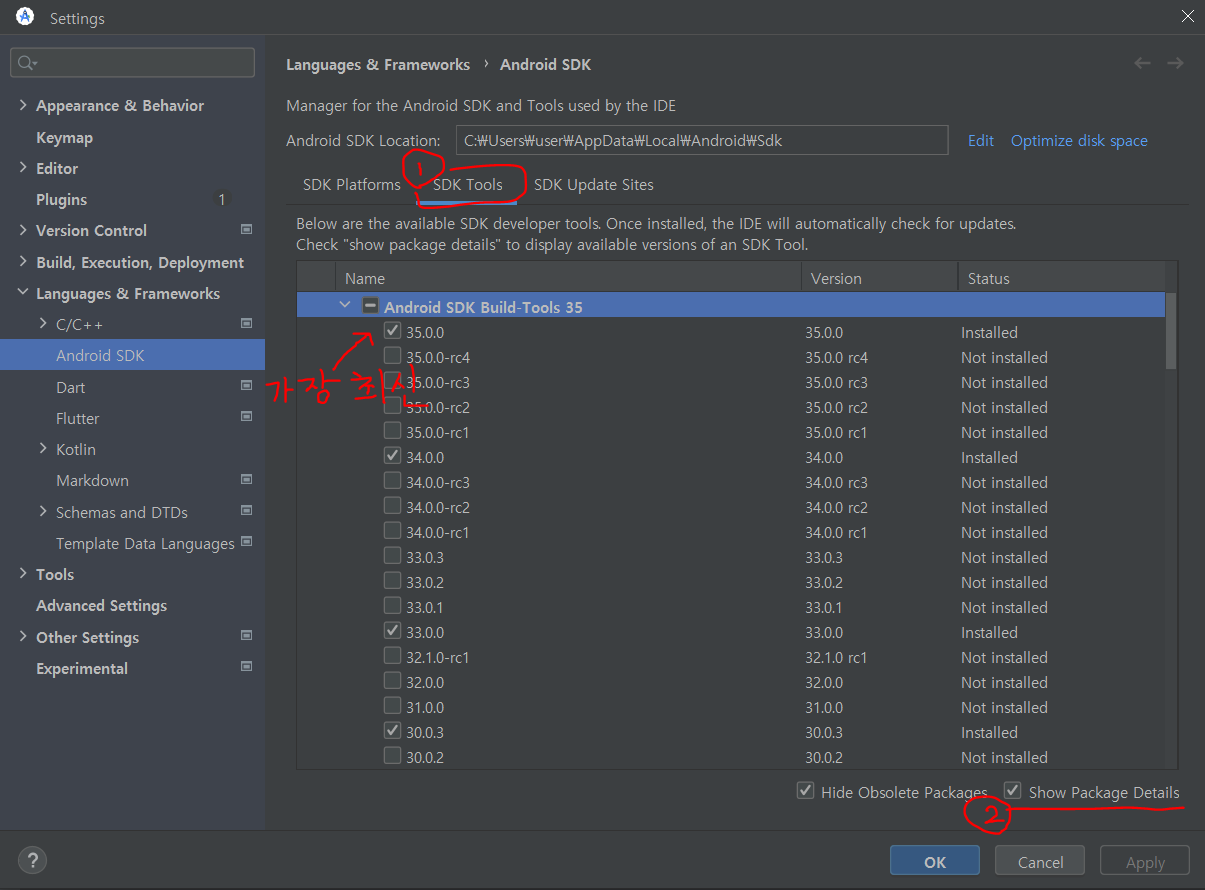Collapse Languages & Frameworks section
The width and height of the screenshot is (1205, 890).
click(x=23, y=293)
